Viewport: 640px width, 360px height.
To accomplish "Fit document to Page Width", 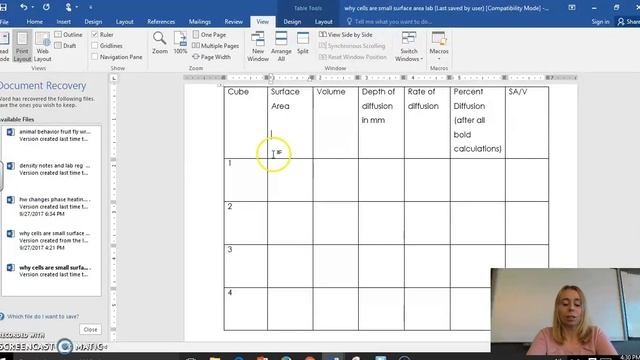I will coord(211,57).
